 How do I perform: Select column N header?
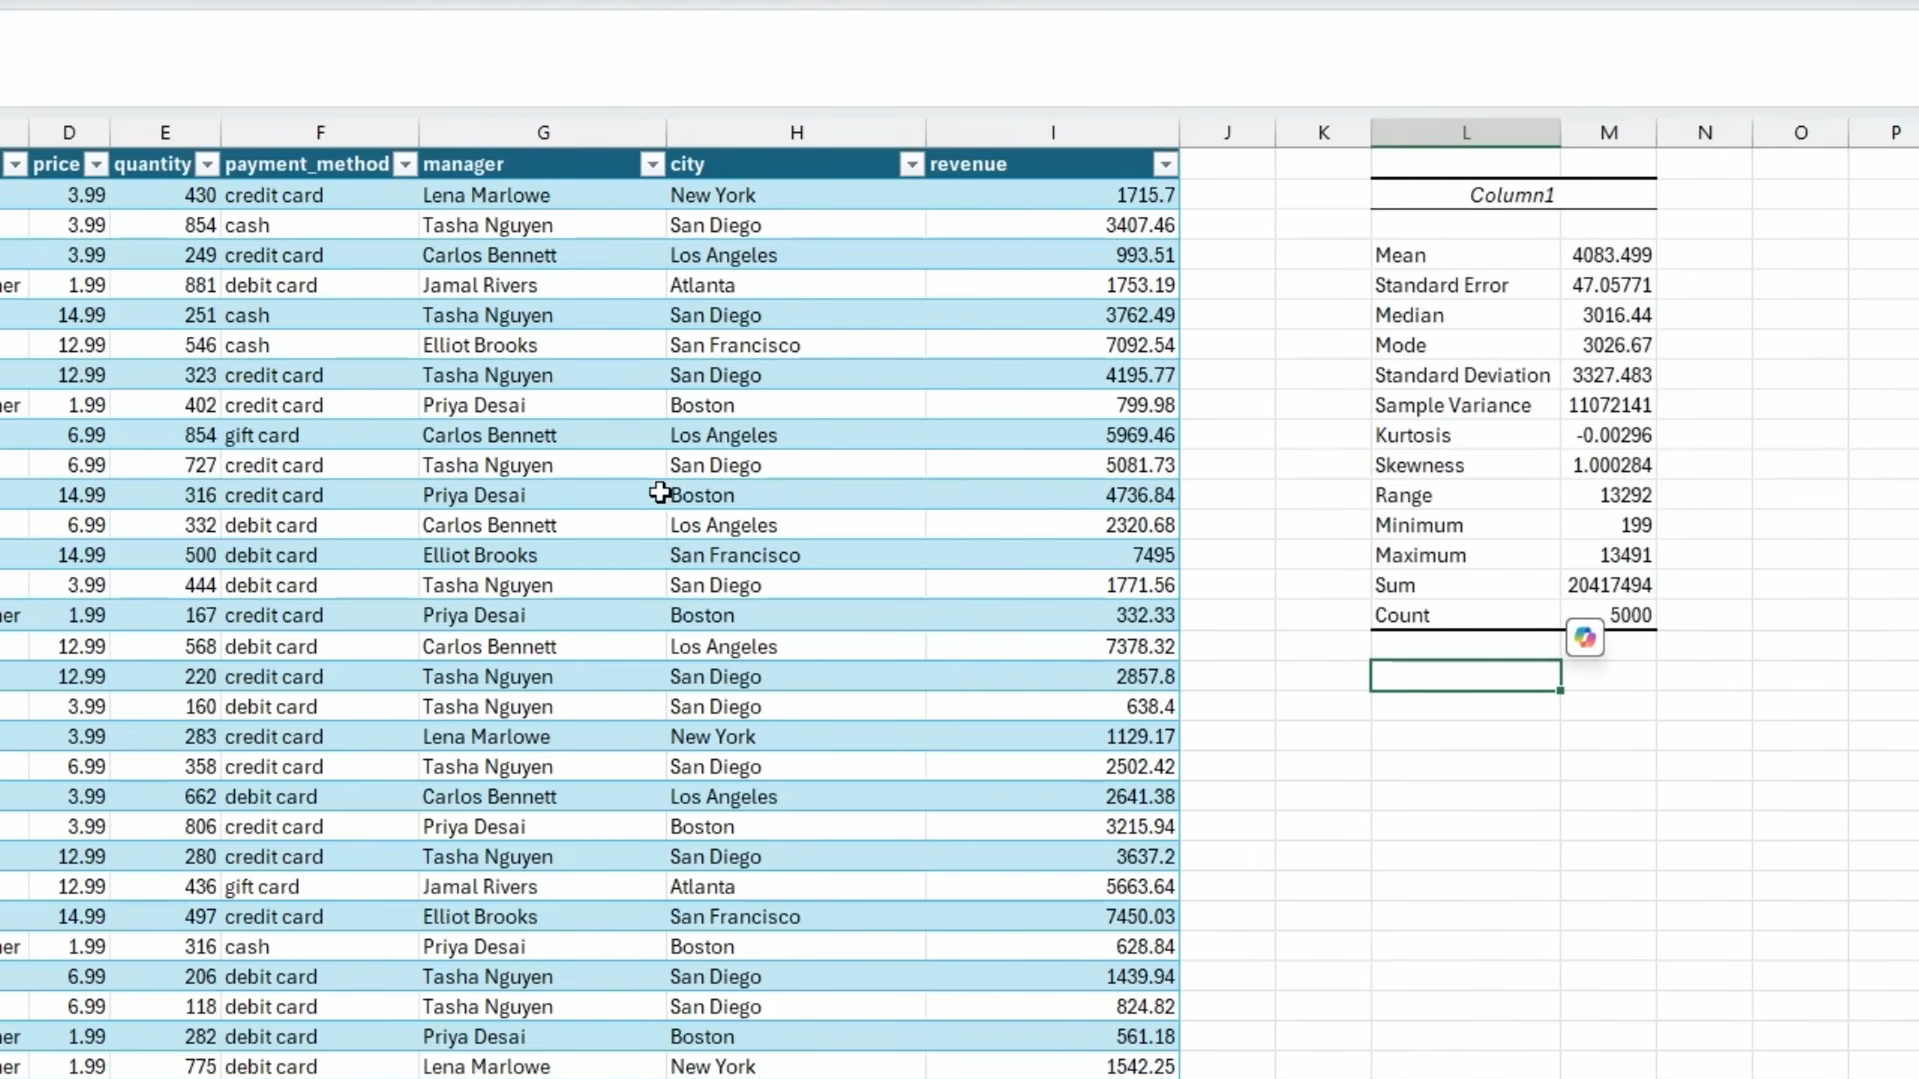click(1705, 133)
